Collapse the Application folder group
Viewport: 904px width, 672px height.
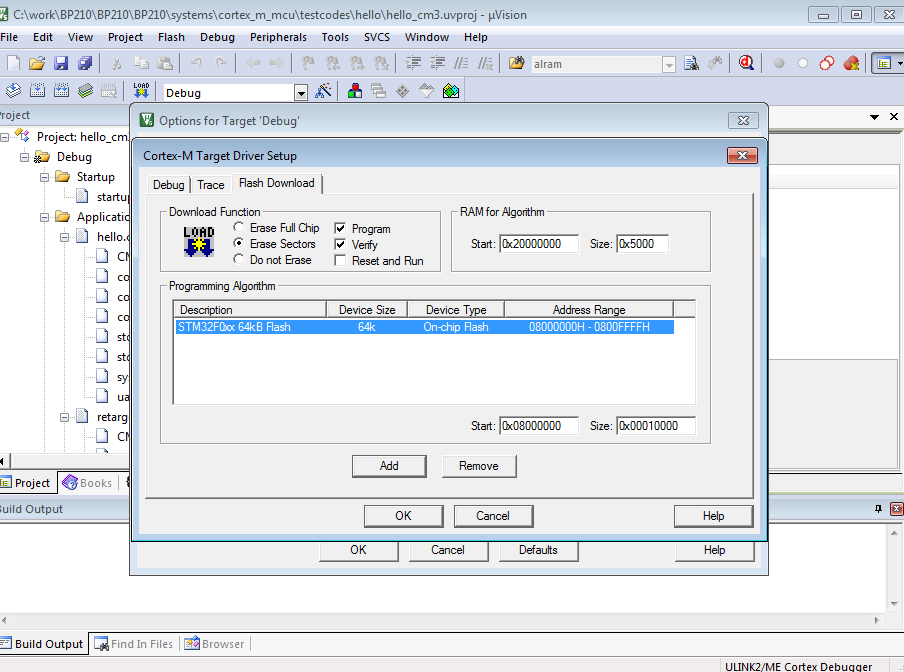[x=44, y=217]
